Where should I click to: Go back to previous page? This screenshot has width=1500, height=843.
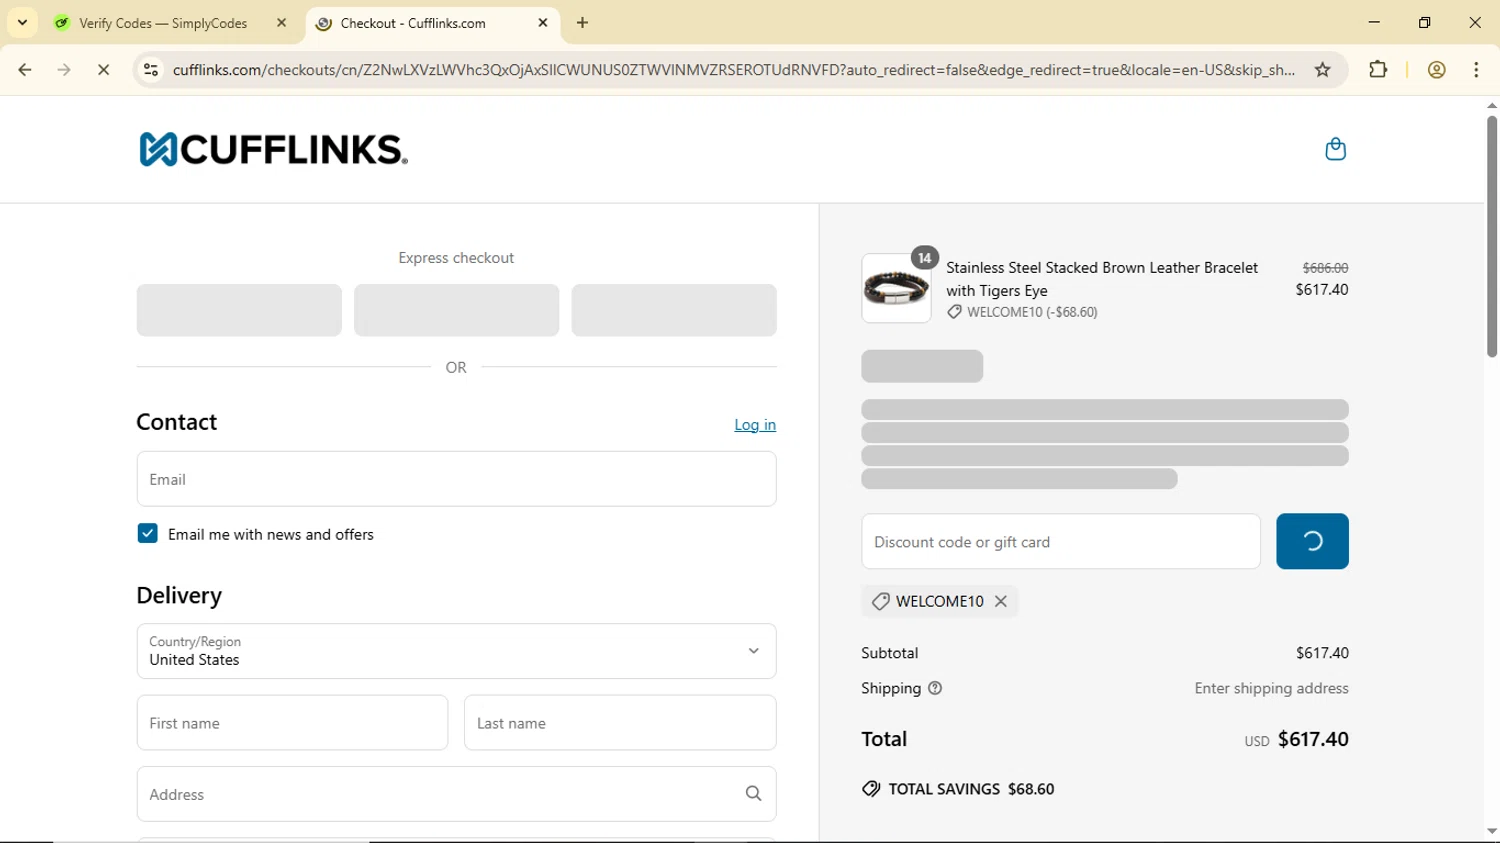[x=25, y=70]
